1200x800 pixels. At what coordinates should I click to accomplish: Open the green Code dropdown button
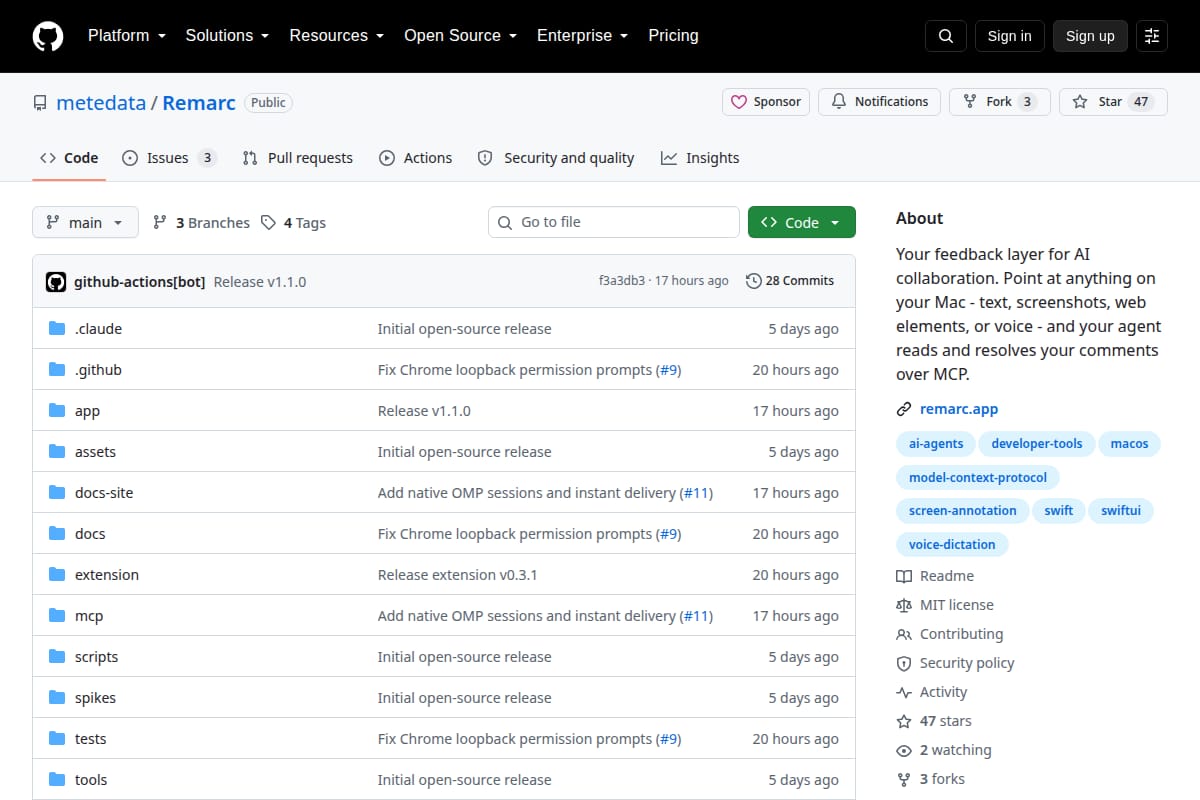click(x=802, y=222)
